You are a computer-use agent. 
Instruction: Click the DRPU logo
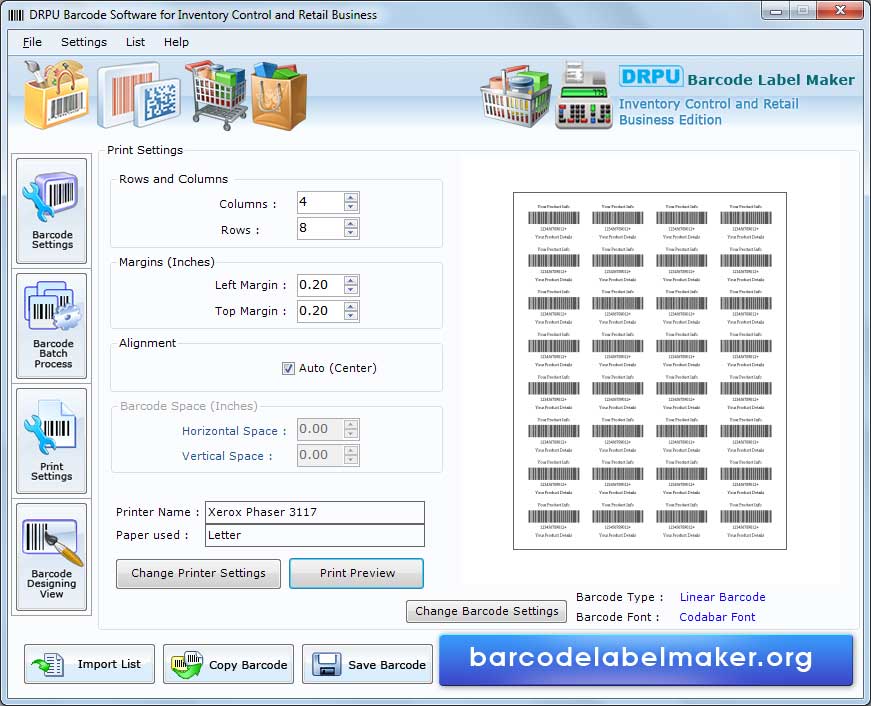point(650,77)
